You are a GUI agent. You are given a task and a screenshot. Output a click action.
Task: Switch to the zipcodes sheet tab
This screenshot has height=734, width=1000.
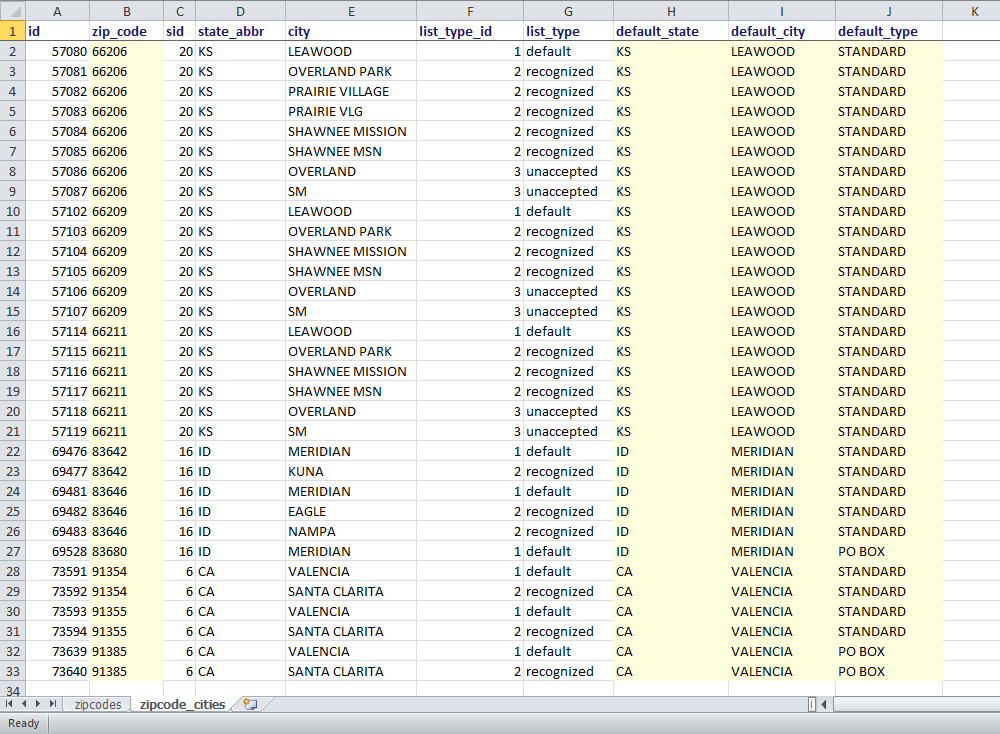97,704
